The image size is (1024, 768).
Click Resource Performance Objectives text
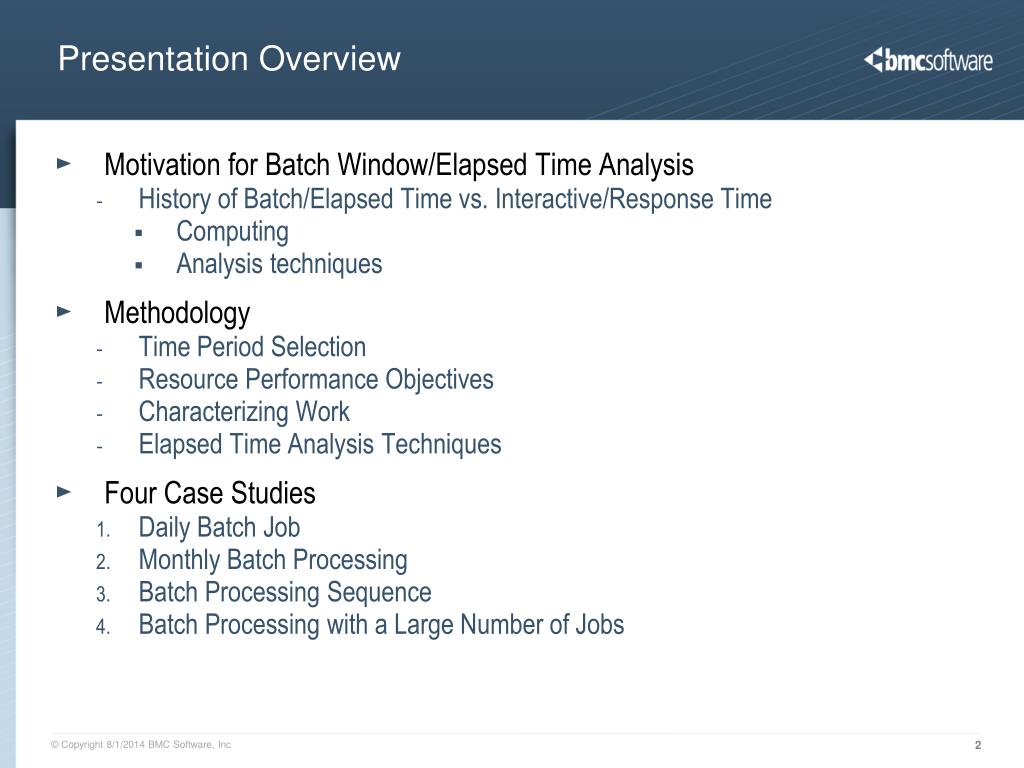[x=316, y=379]
